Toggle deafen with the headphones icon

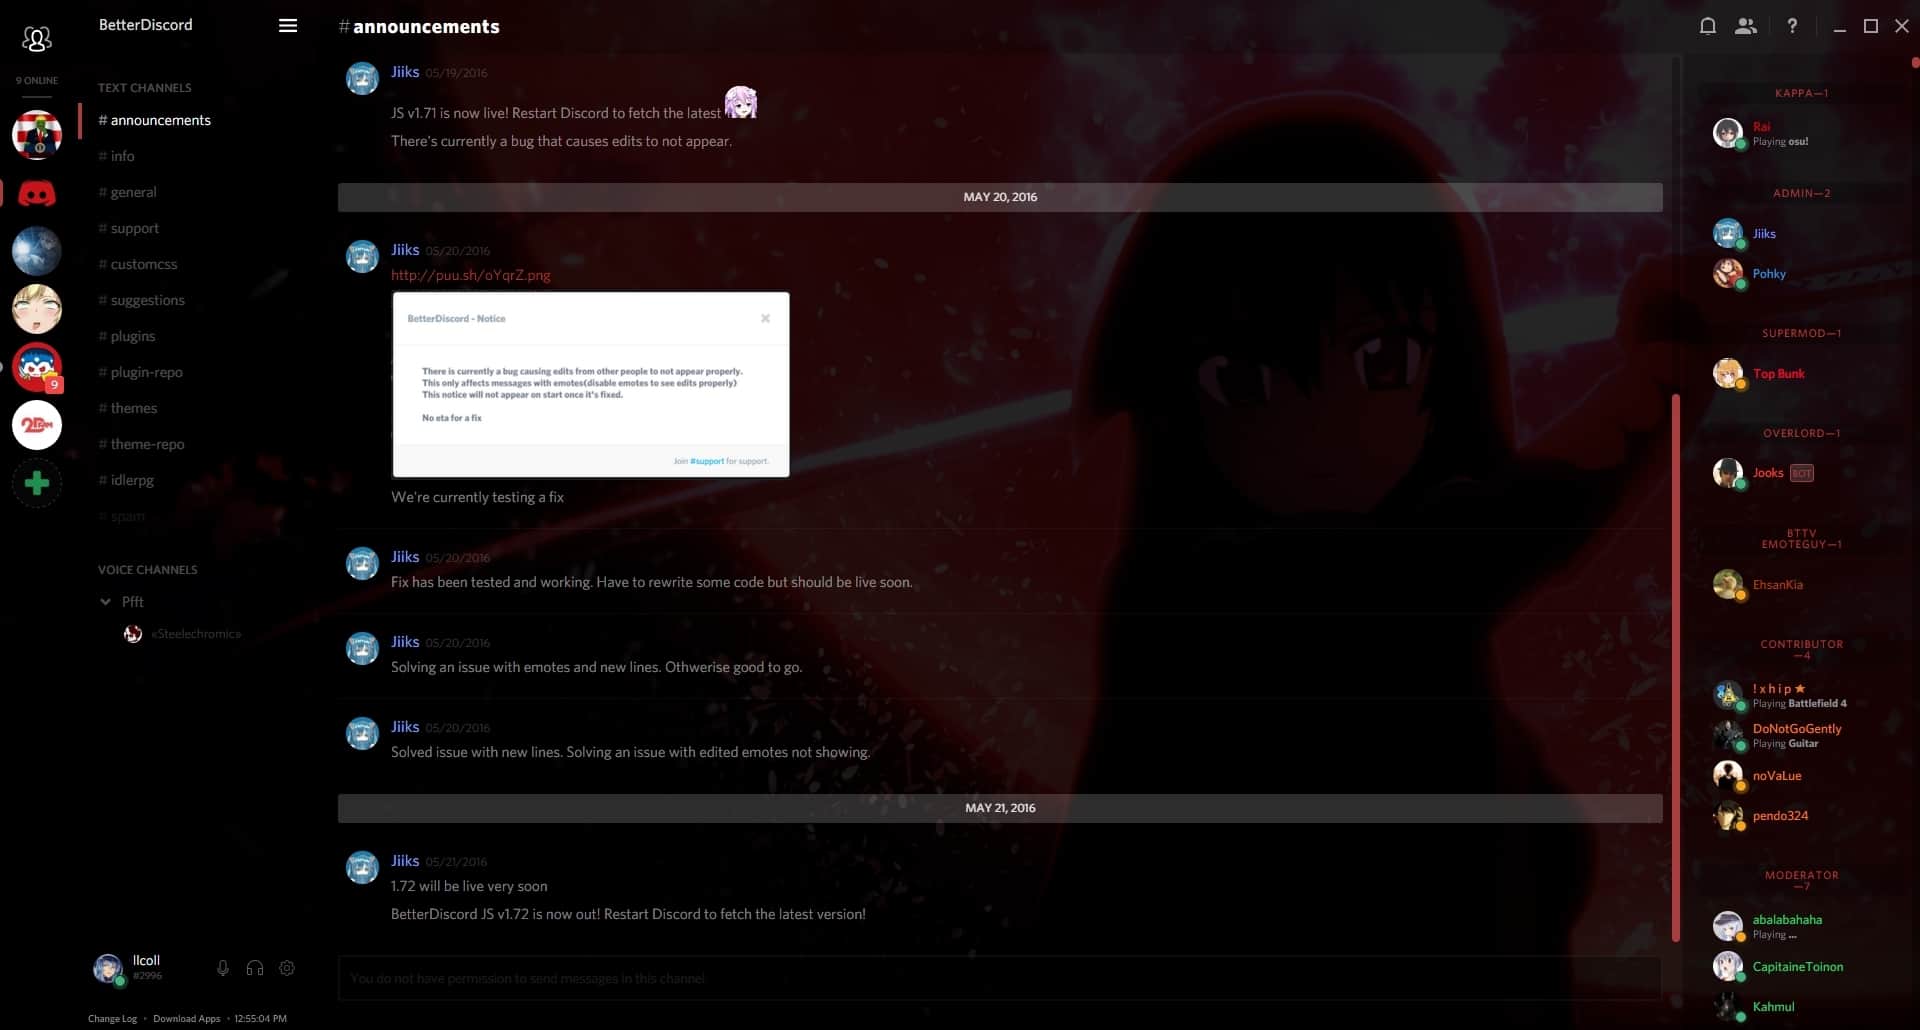tap(254, 968)
